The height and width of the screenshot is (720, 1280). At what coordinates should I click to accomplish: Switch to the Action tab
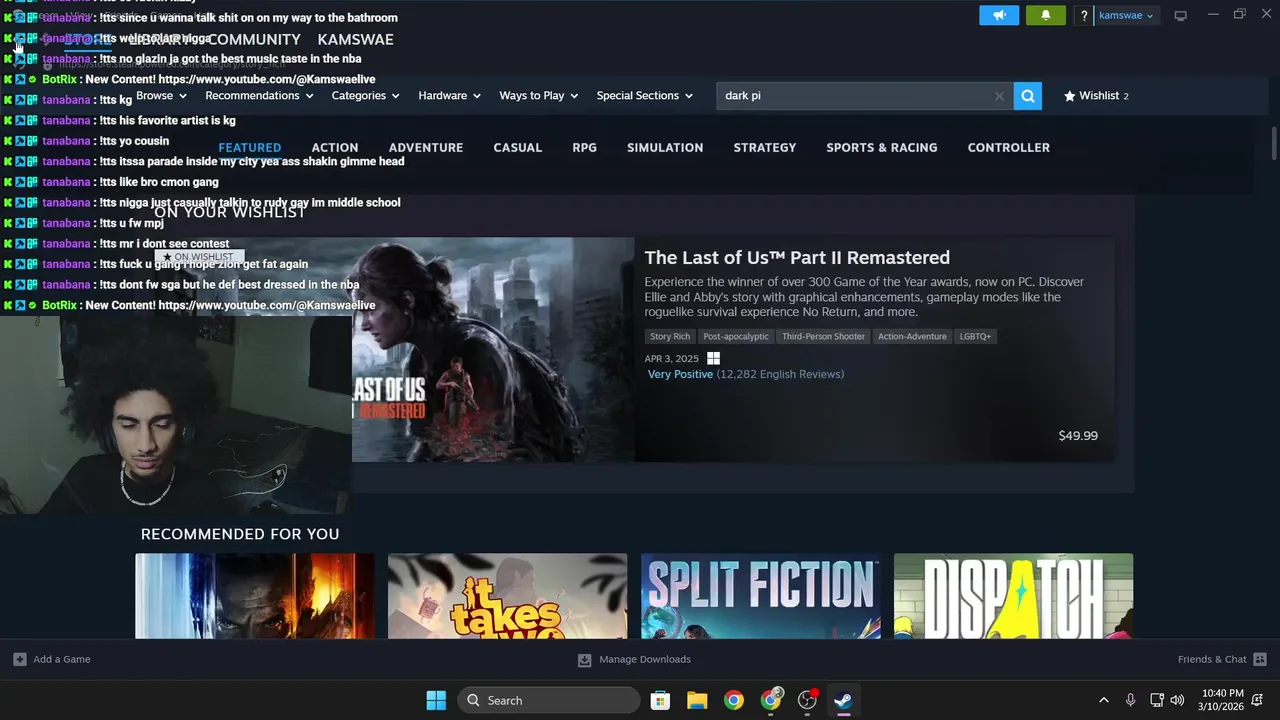coord(335,147)
